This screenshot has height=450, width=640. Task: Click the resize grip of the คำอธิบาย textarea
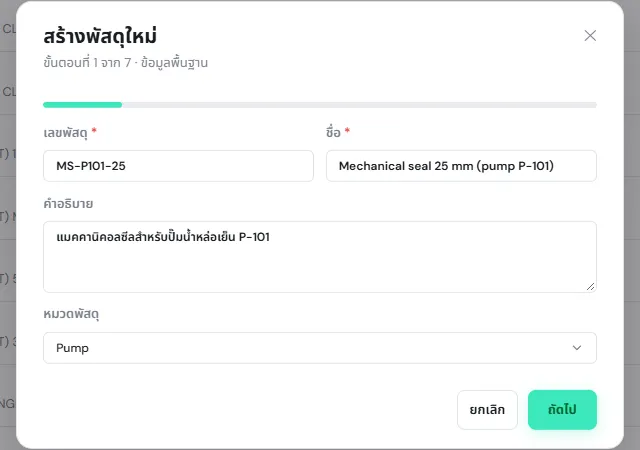pos(590,287)
